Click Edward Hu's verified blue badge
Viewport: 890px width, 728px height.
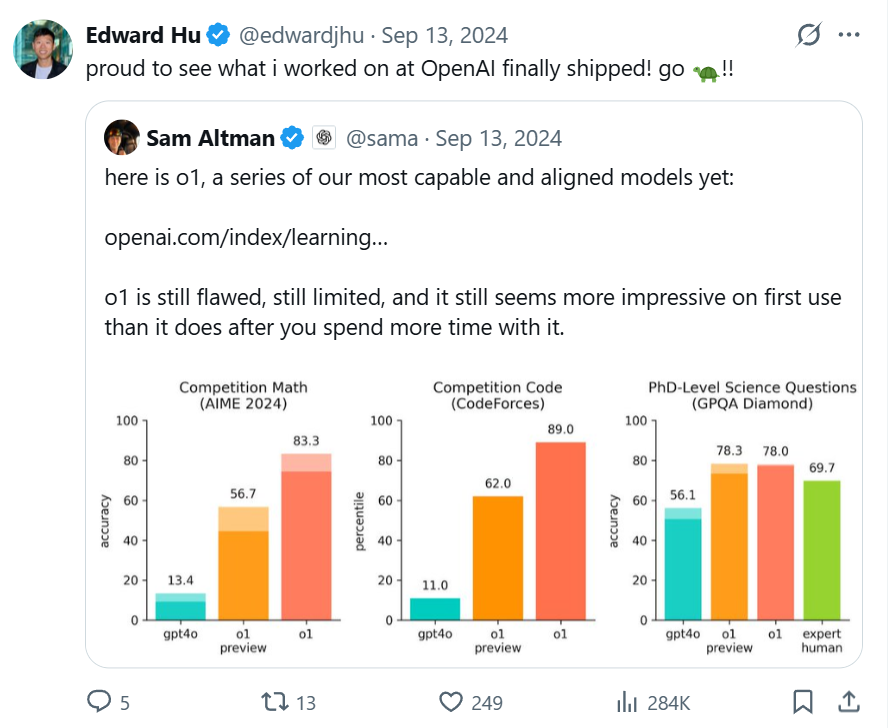(x=218, y=35)
